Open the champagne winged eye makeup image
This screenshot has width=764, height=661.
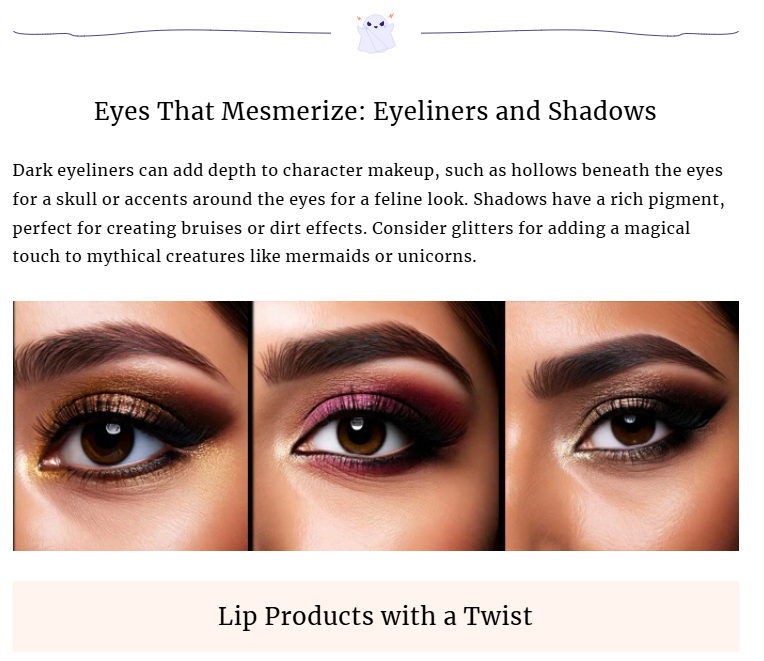click(622, 426)
